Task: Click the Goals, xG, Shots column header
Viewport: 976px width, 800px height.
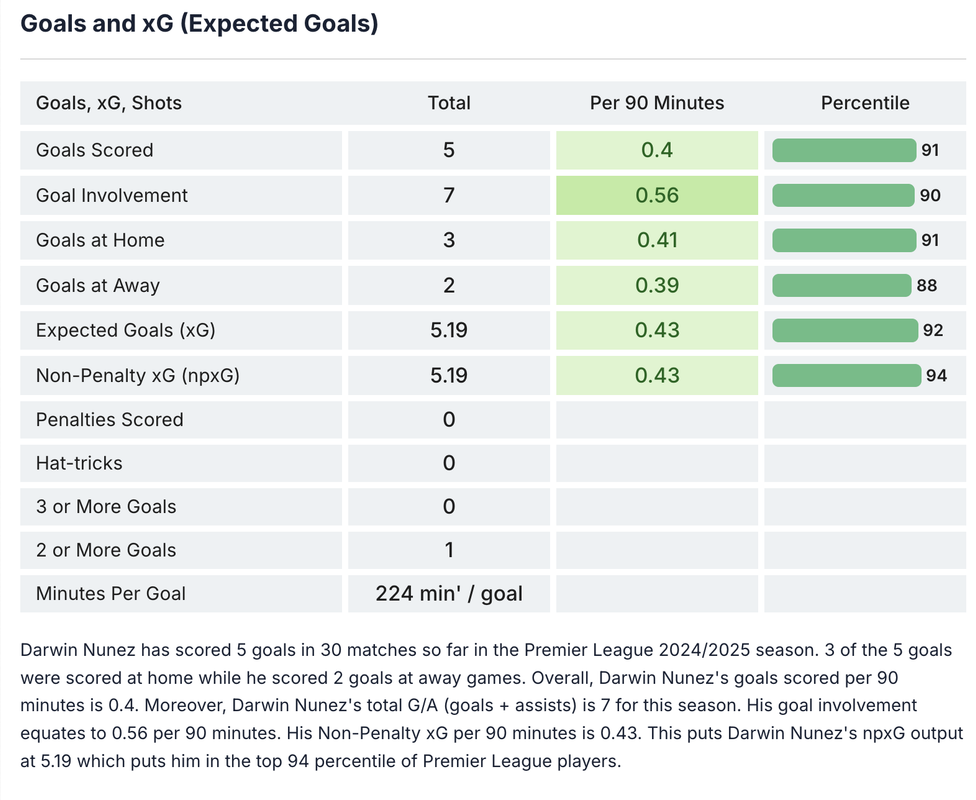Action: 109,103
